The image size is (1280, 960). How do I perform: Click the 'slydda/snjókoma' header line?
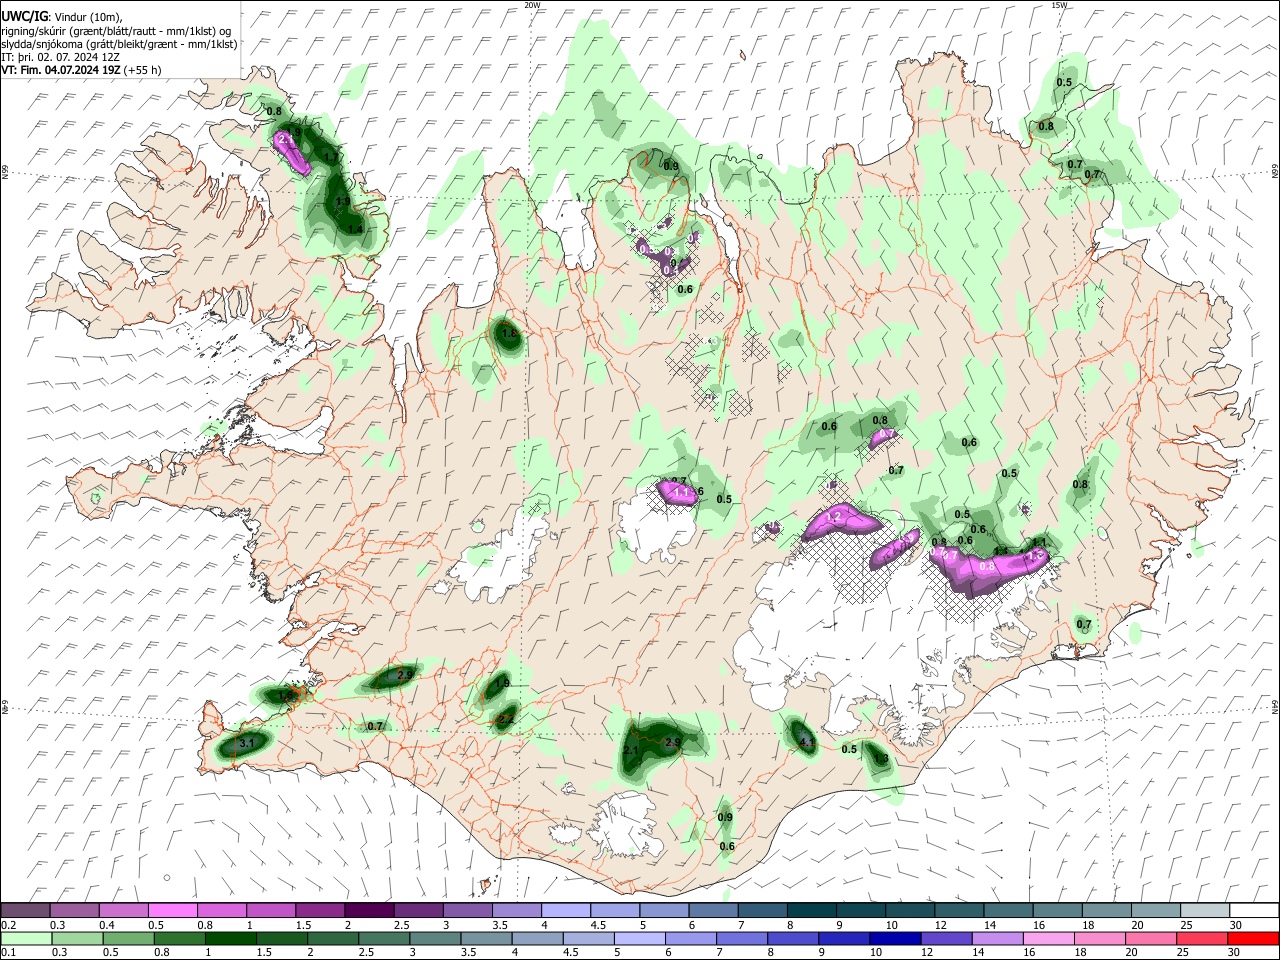click(120, 44)
